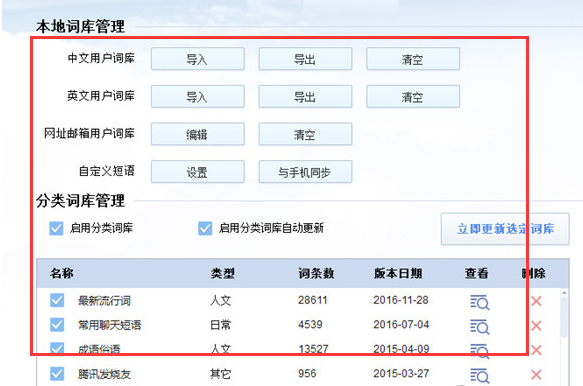The height and width of the screenshot is (386, 583).
Task: Select the 腾讯发烧友 name text
Action: tap(104, 374)
